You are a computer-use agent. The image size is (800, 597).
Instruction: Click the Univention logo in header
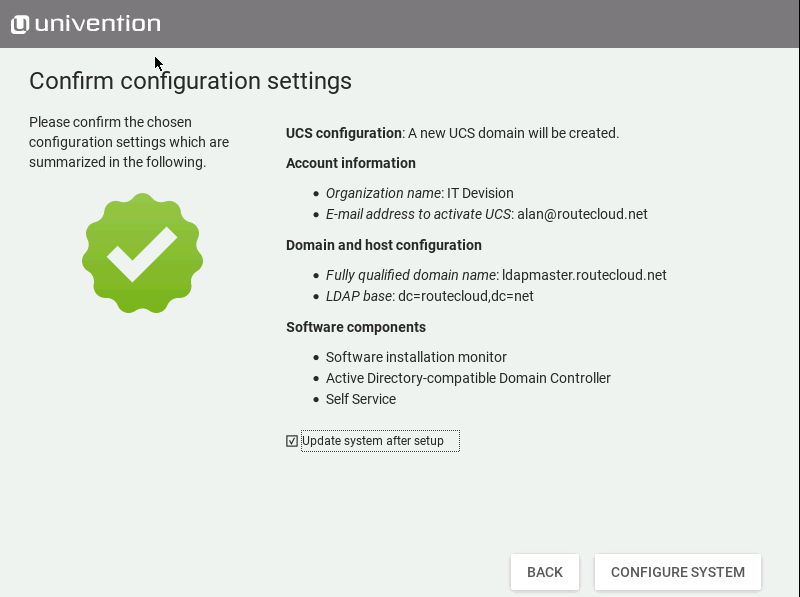click(86, 24)
